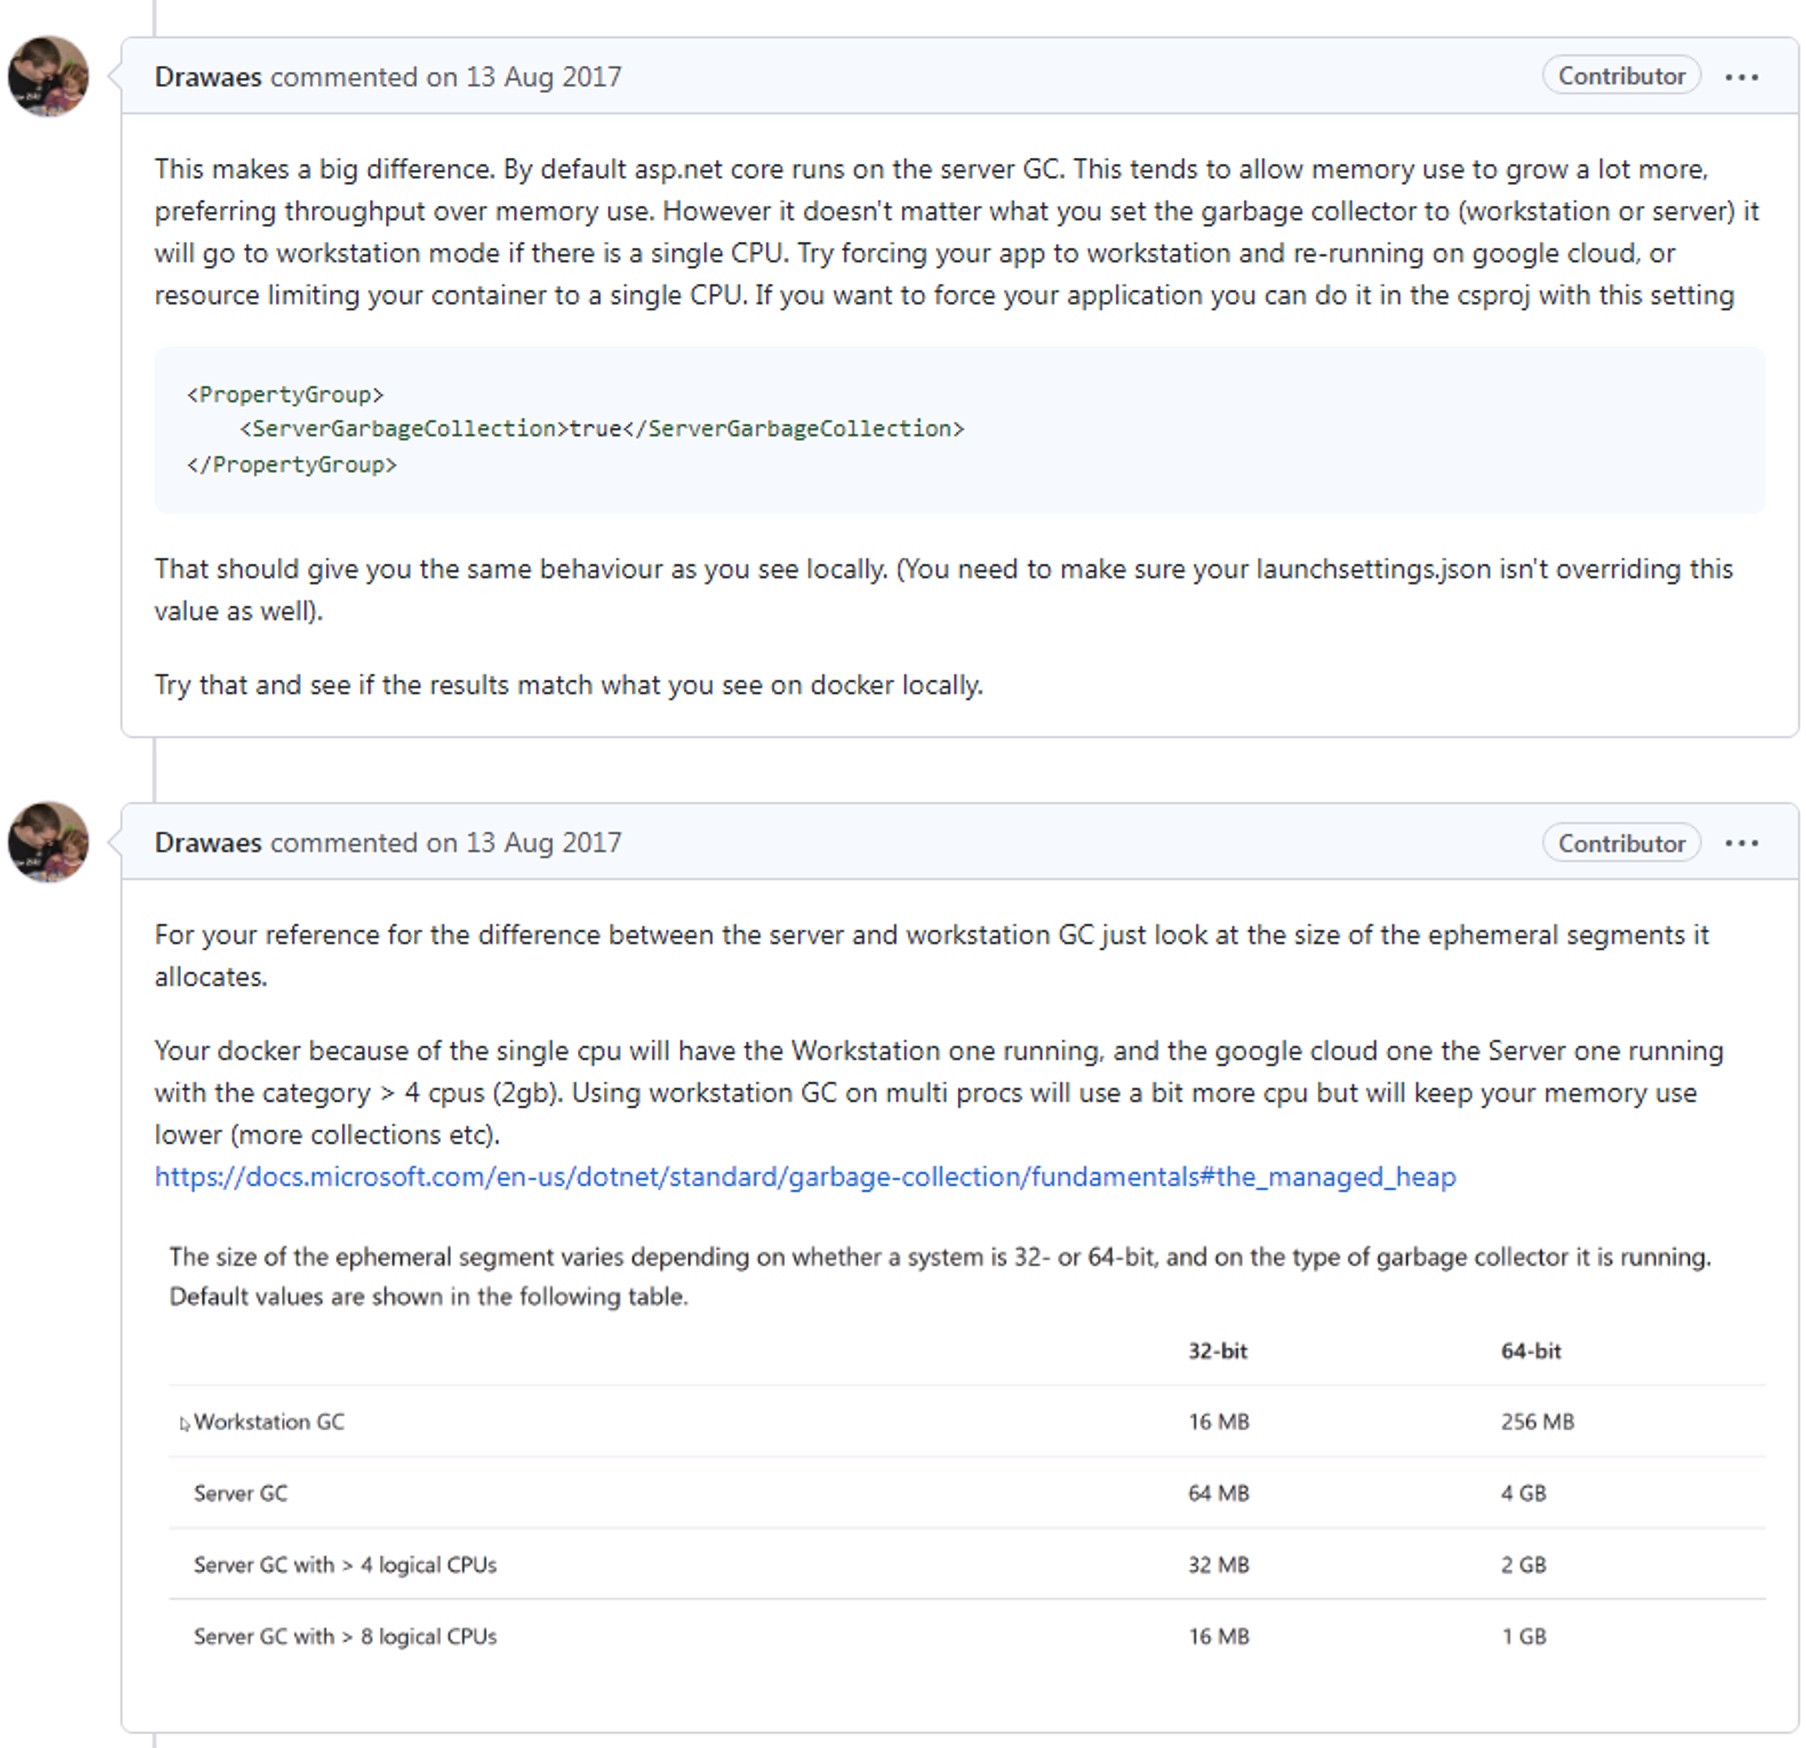Click the 256 MB cell for Workstation GC
1806x1748 pixels.
[1537, 1421]
